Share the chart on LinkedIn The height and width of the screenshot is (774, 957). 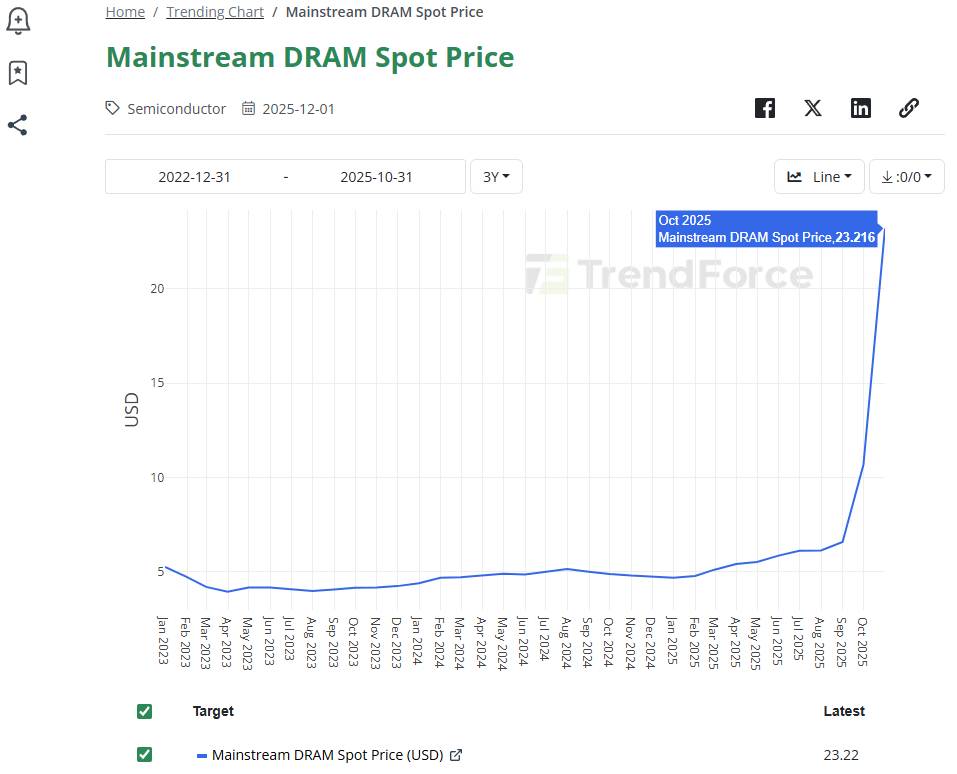[861, 108]
